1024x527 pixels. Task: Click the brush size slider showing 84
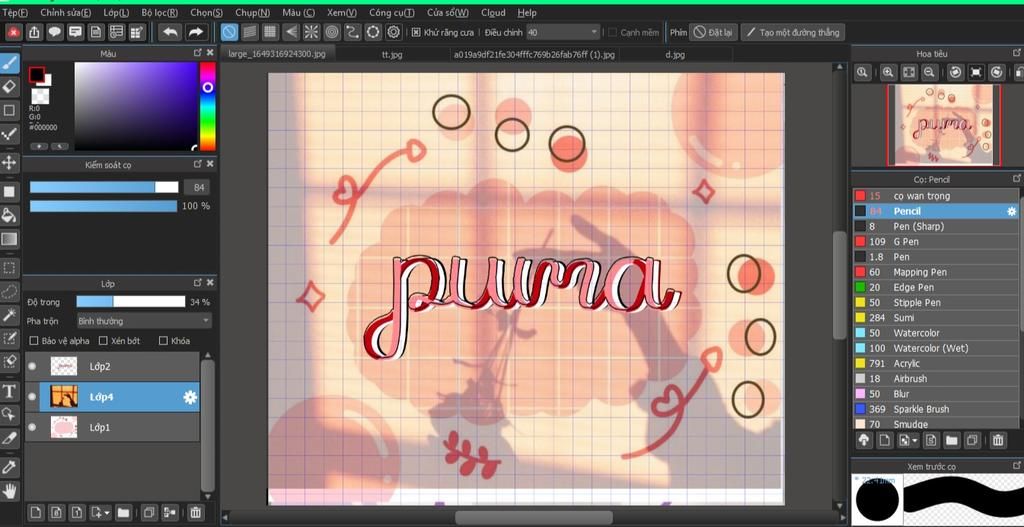[x=104, y=187]
